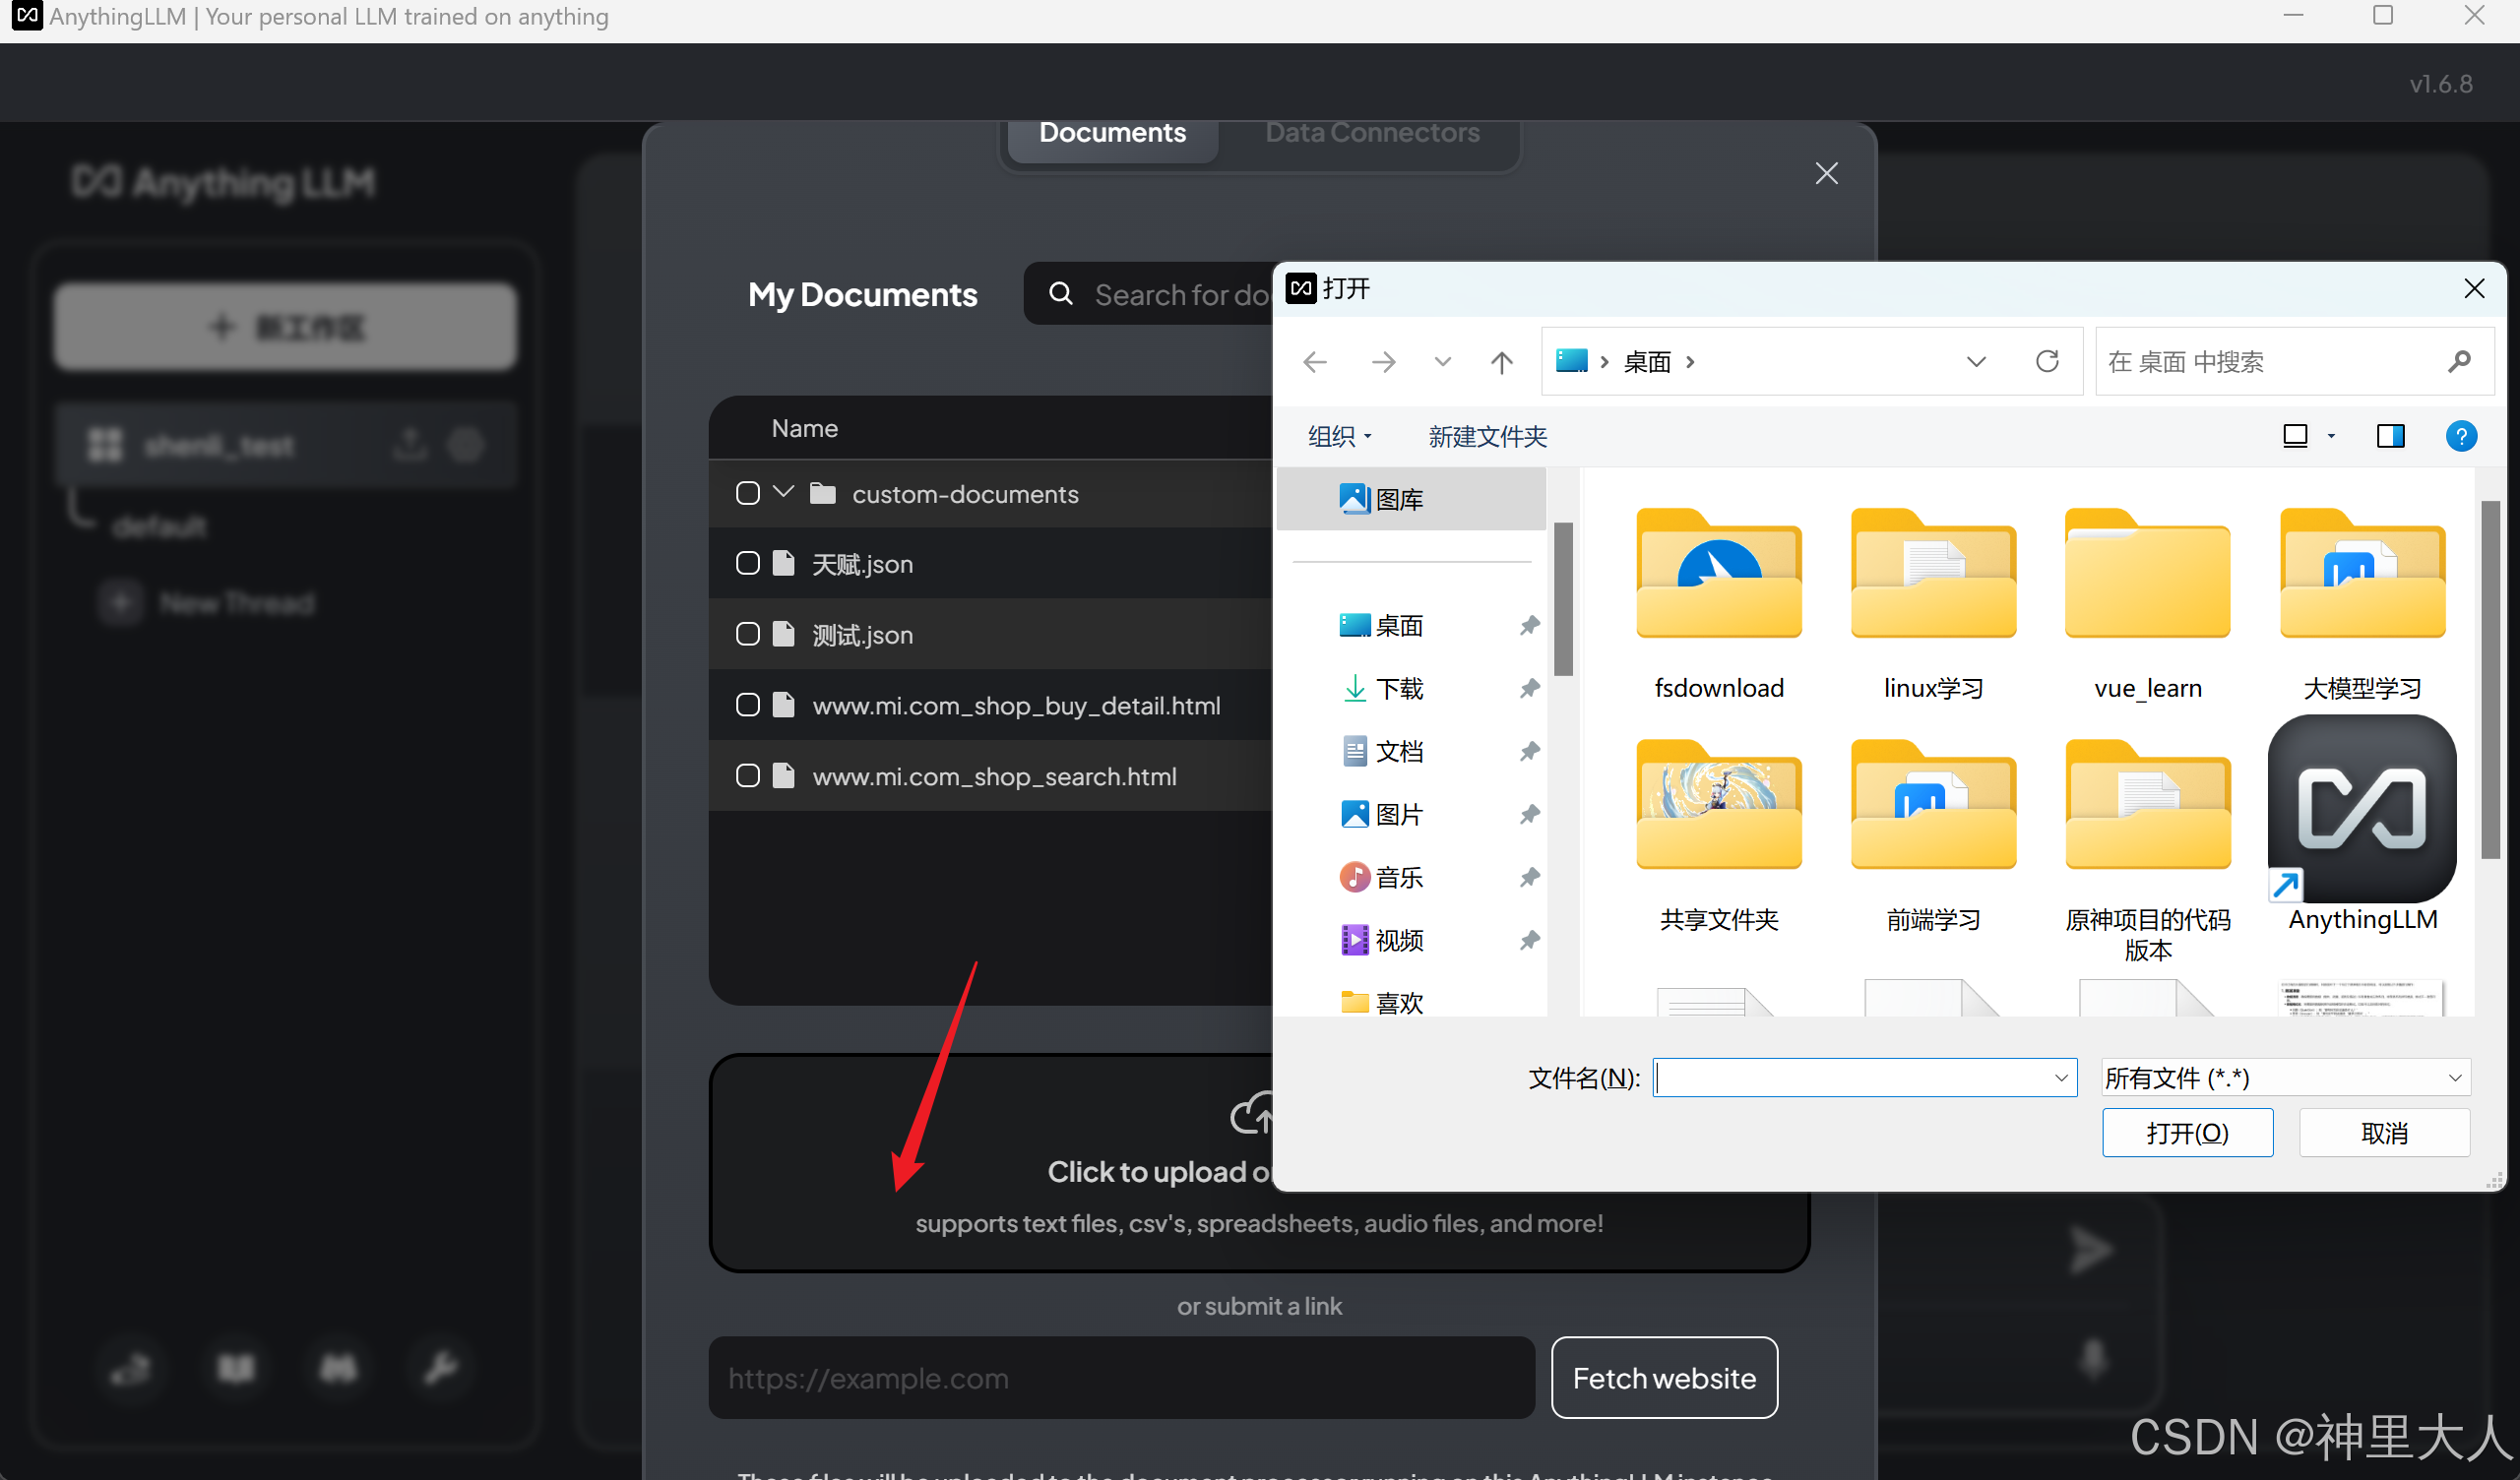Tick the www.mi.com_shop_search.html checkbox
The width and height of the screenshot is (2520, 1480).
pyautogui.click(x=747, y=776)
